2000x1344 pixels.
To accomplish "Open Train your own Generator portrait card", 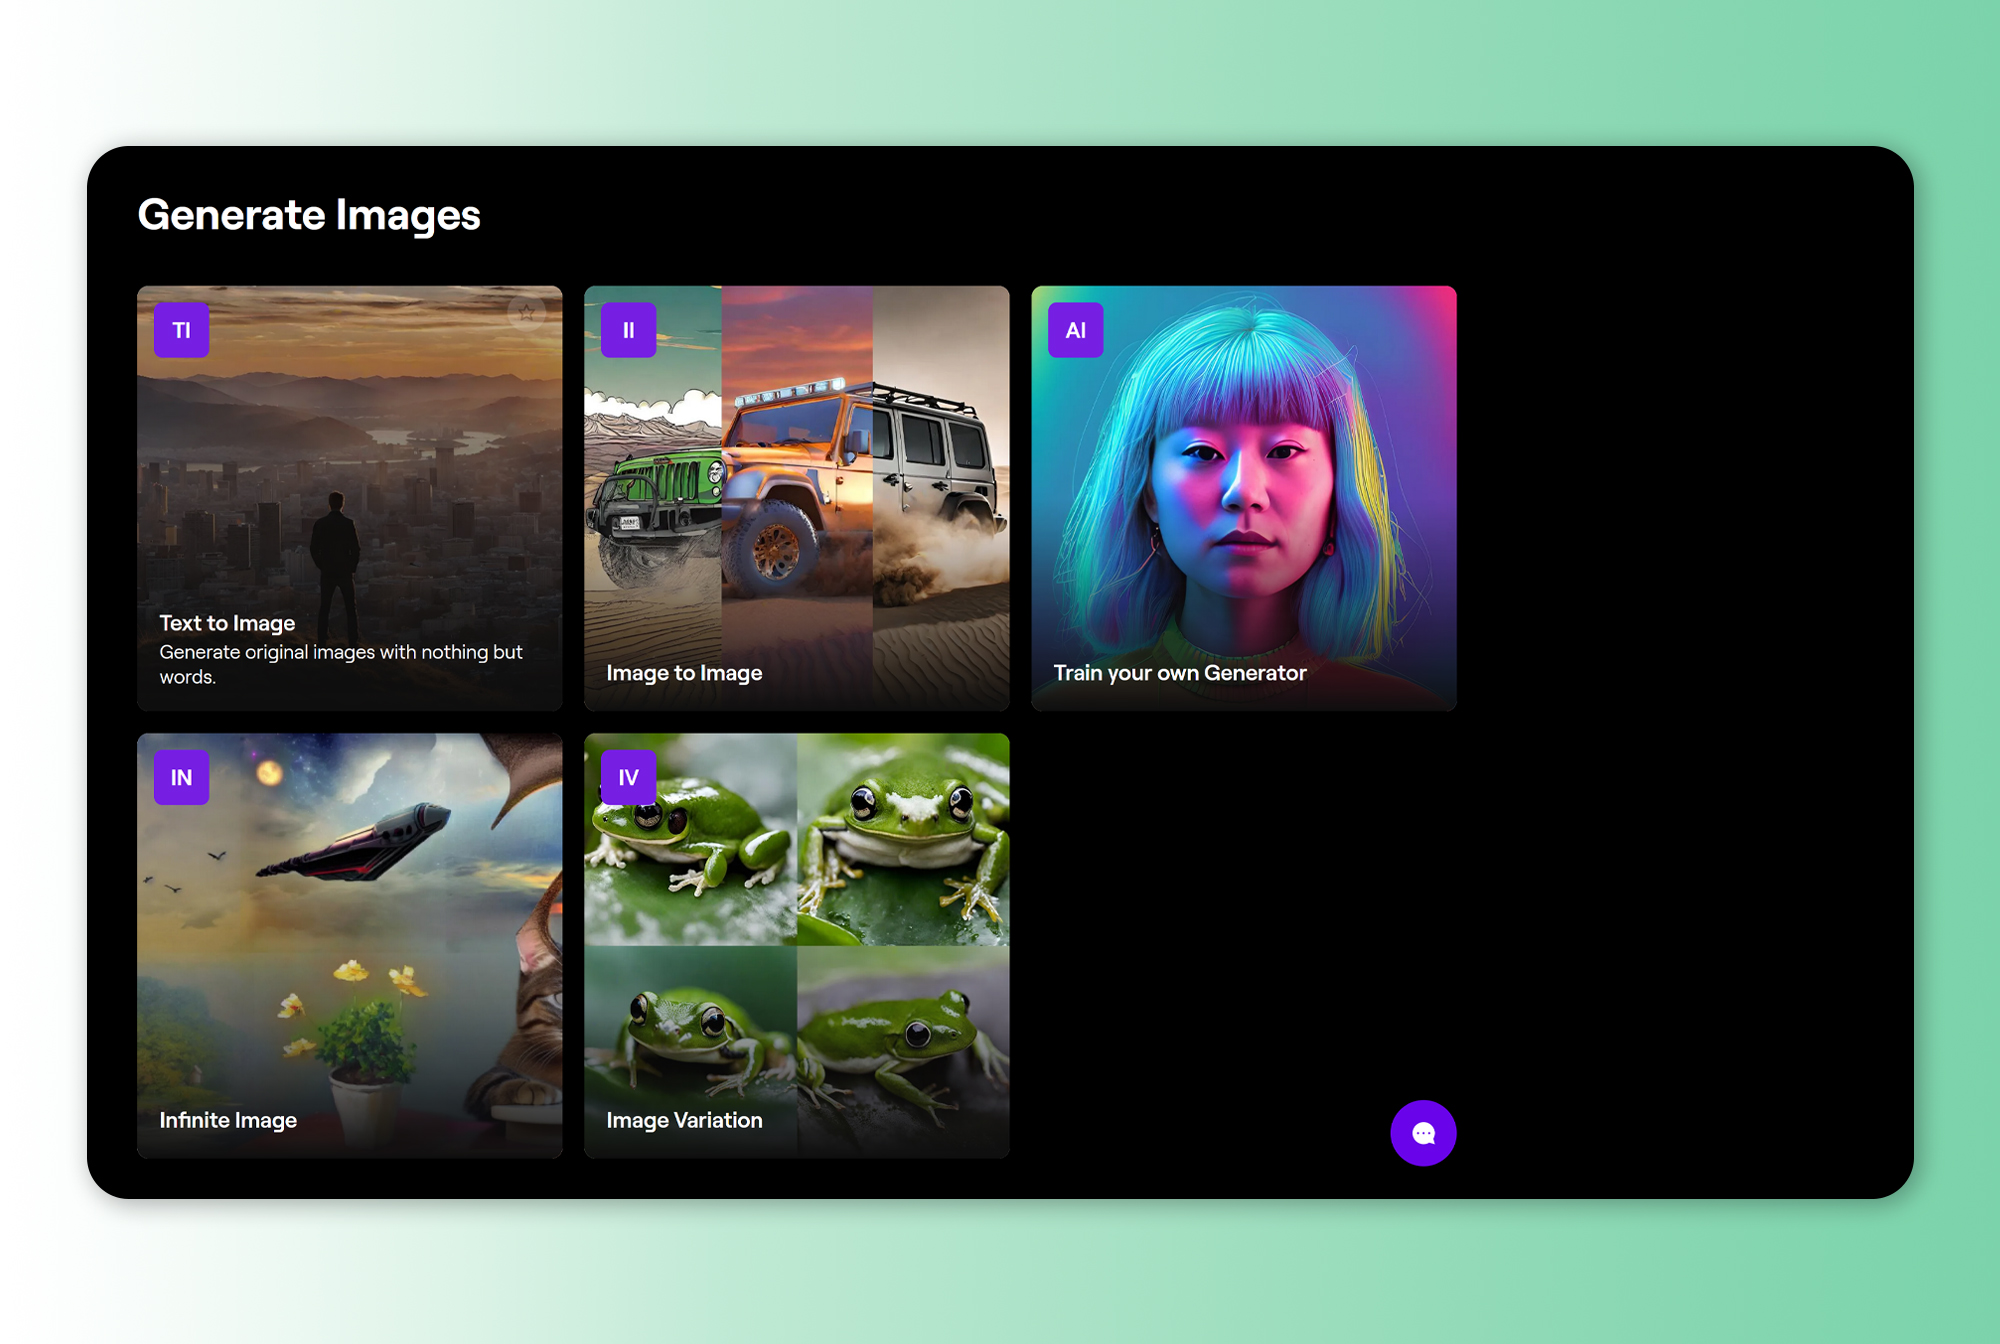I will click(1244, 498).
